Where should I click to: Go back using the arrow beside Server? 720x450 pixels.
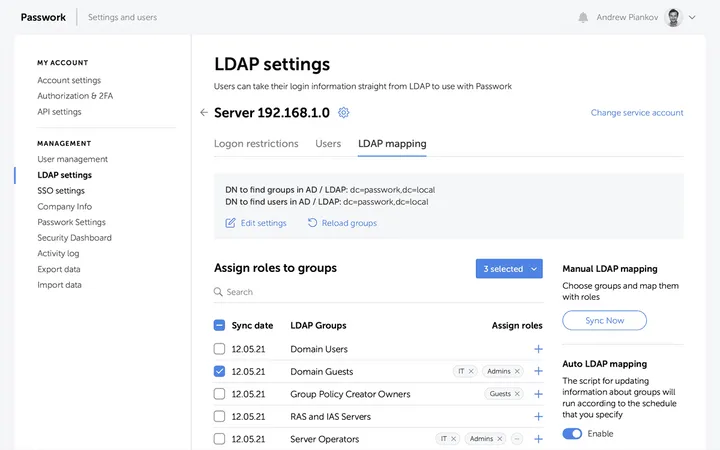[204, 112]
